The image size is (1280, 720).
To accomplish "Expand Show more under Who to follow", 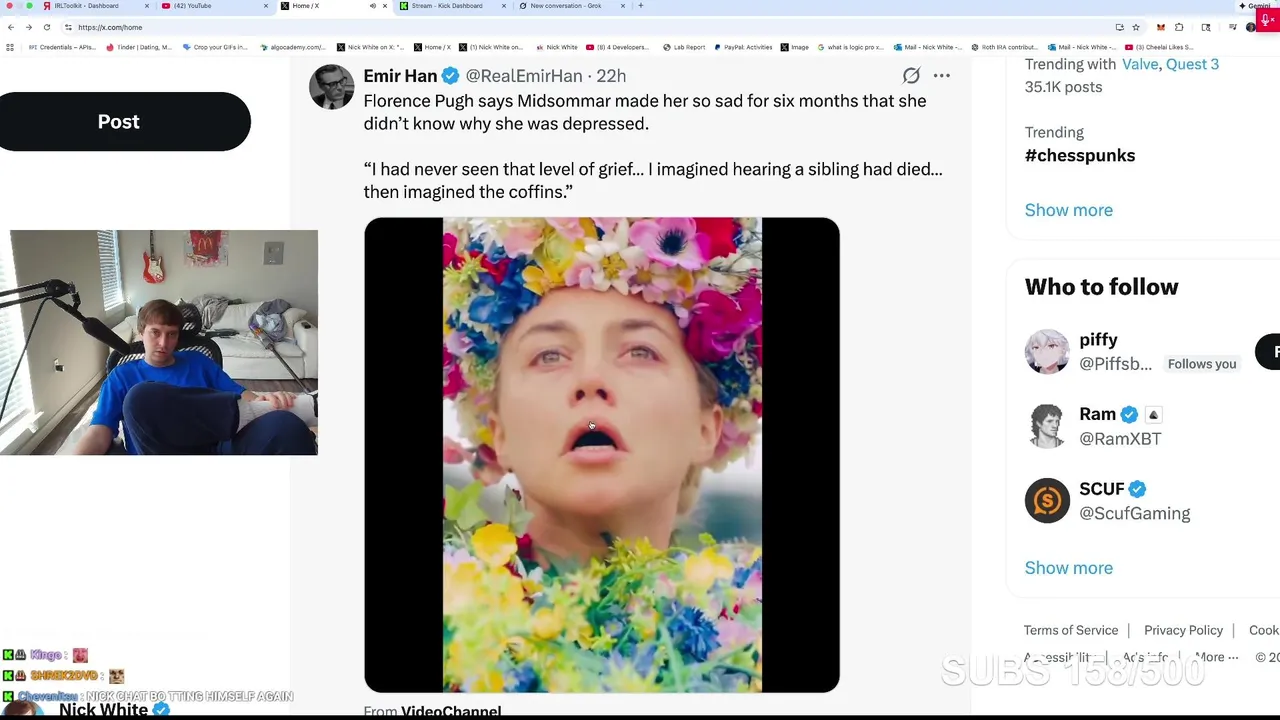I will (x=1068, y=568).
